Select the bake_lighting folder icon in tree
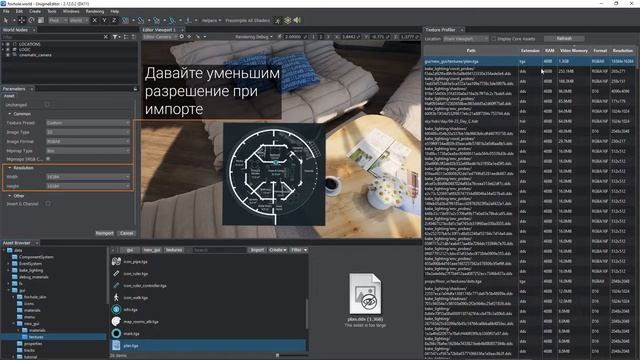This screenshot has width=640, height=360. point(15,270)
